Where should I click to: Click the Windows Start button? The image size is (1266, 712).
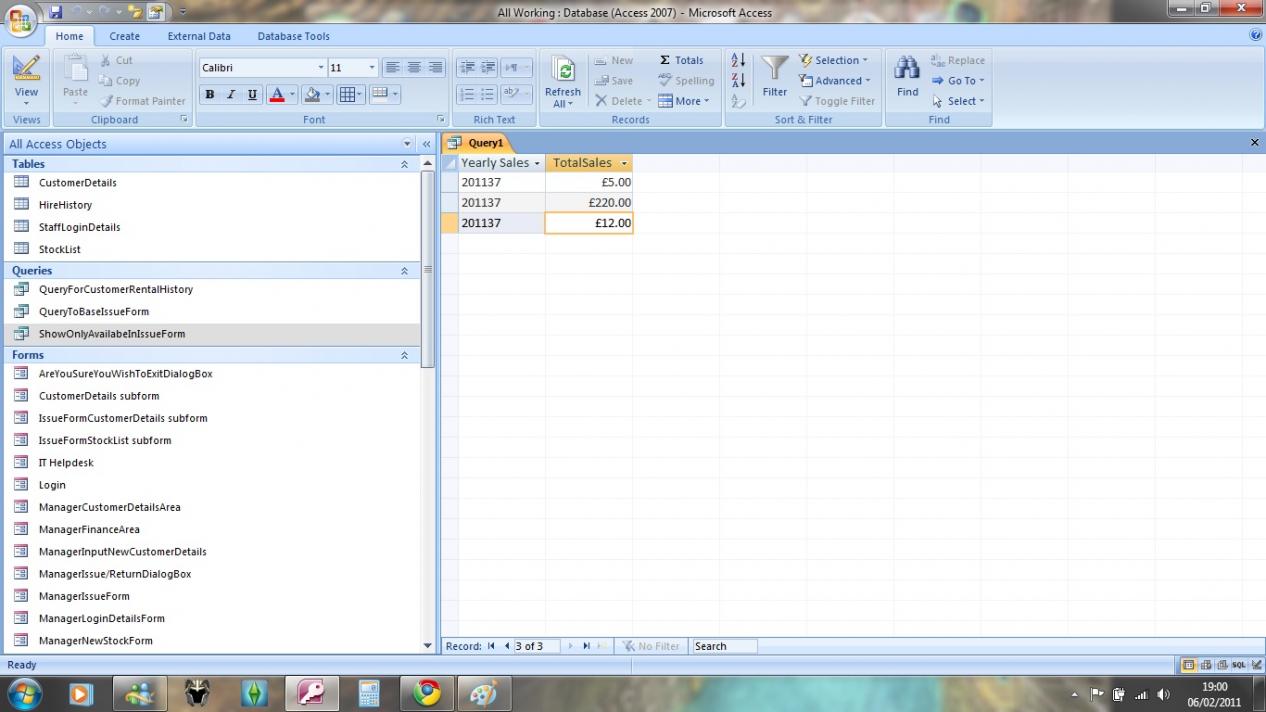click(24, 693)
